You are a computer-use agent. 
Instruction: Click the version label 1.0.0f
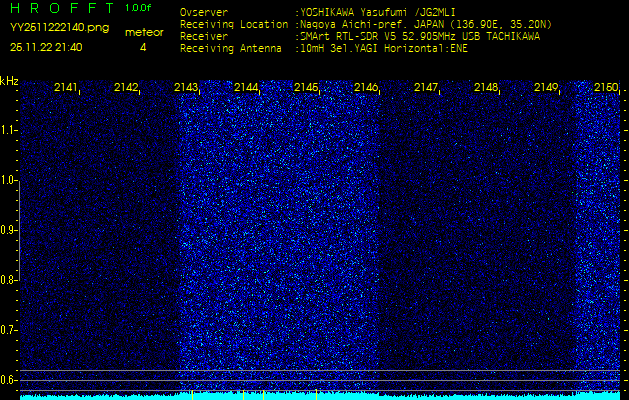(x=138, y=8)
